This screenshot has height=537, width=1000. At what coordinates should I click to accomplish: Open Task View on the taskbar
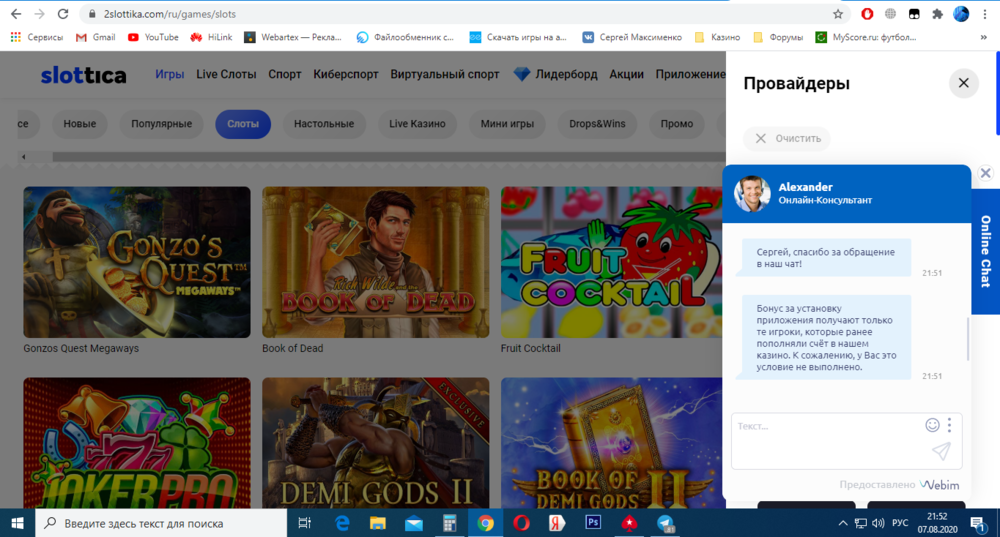coord(304,523)
